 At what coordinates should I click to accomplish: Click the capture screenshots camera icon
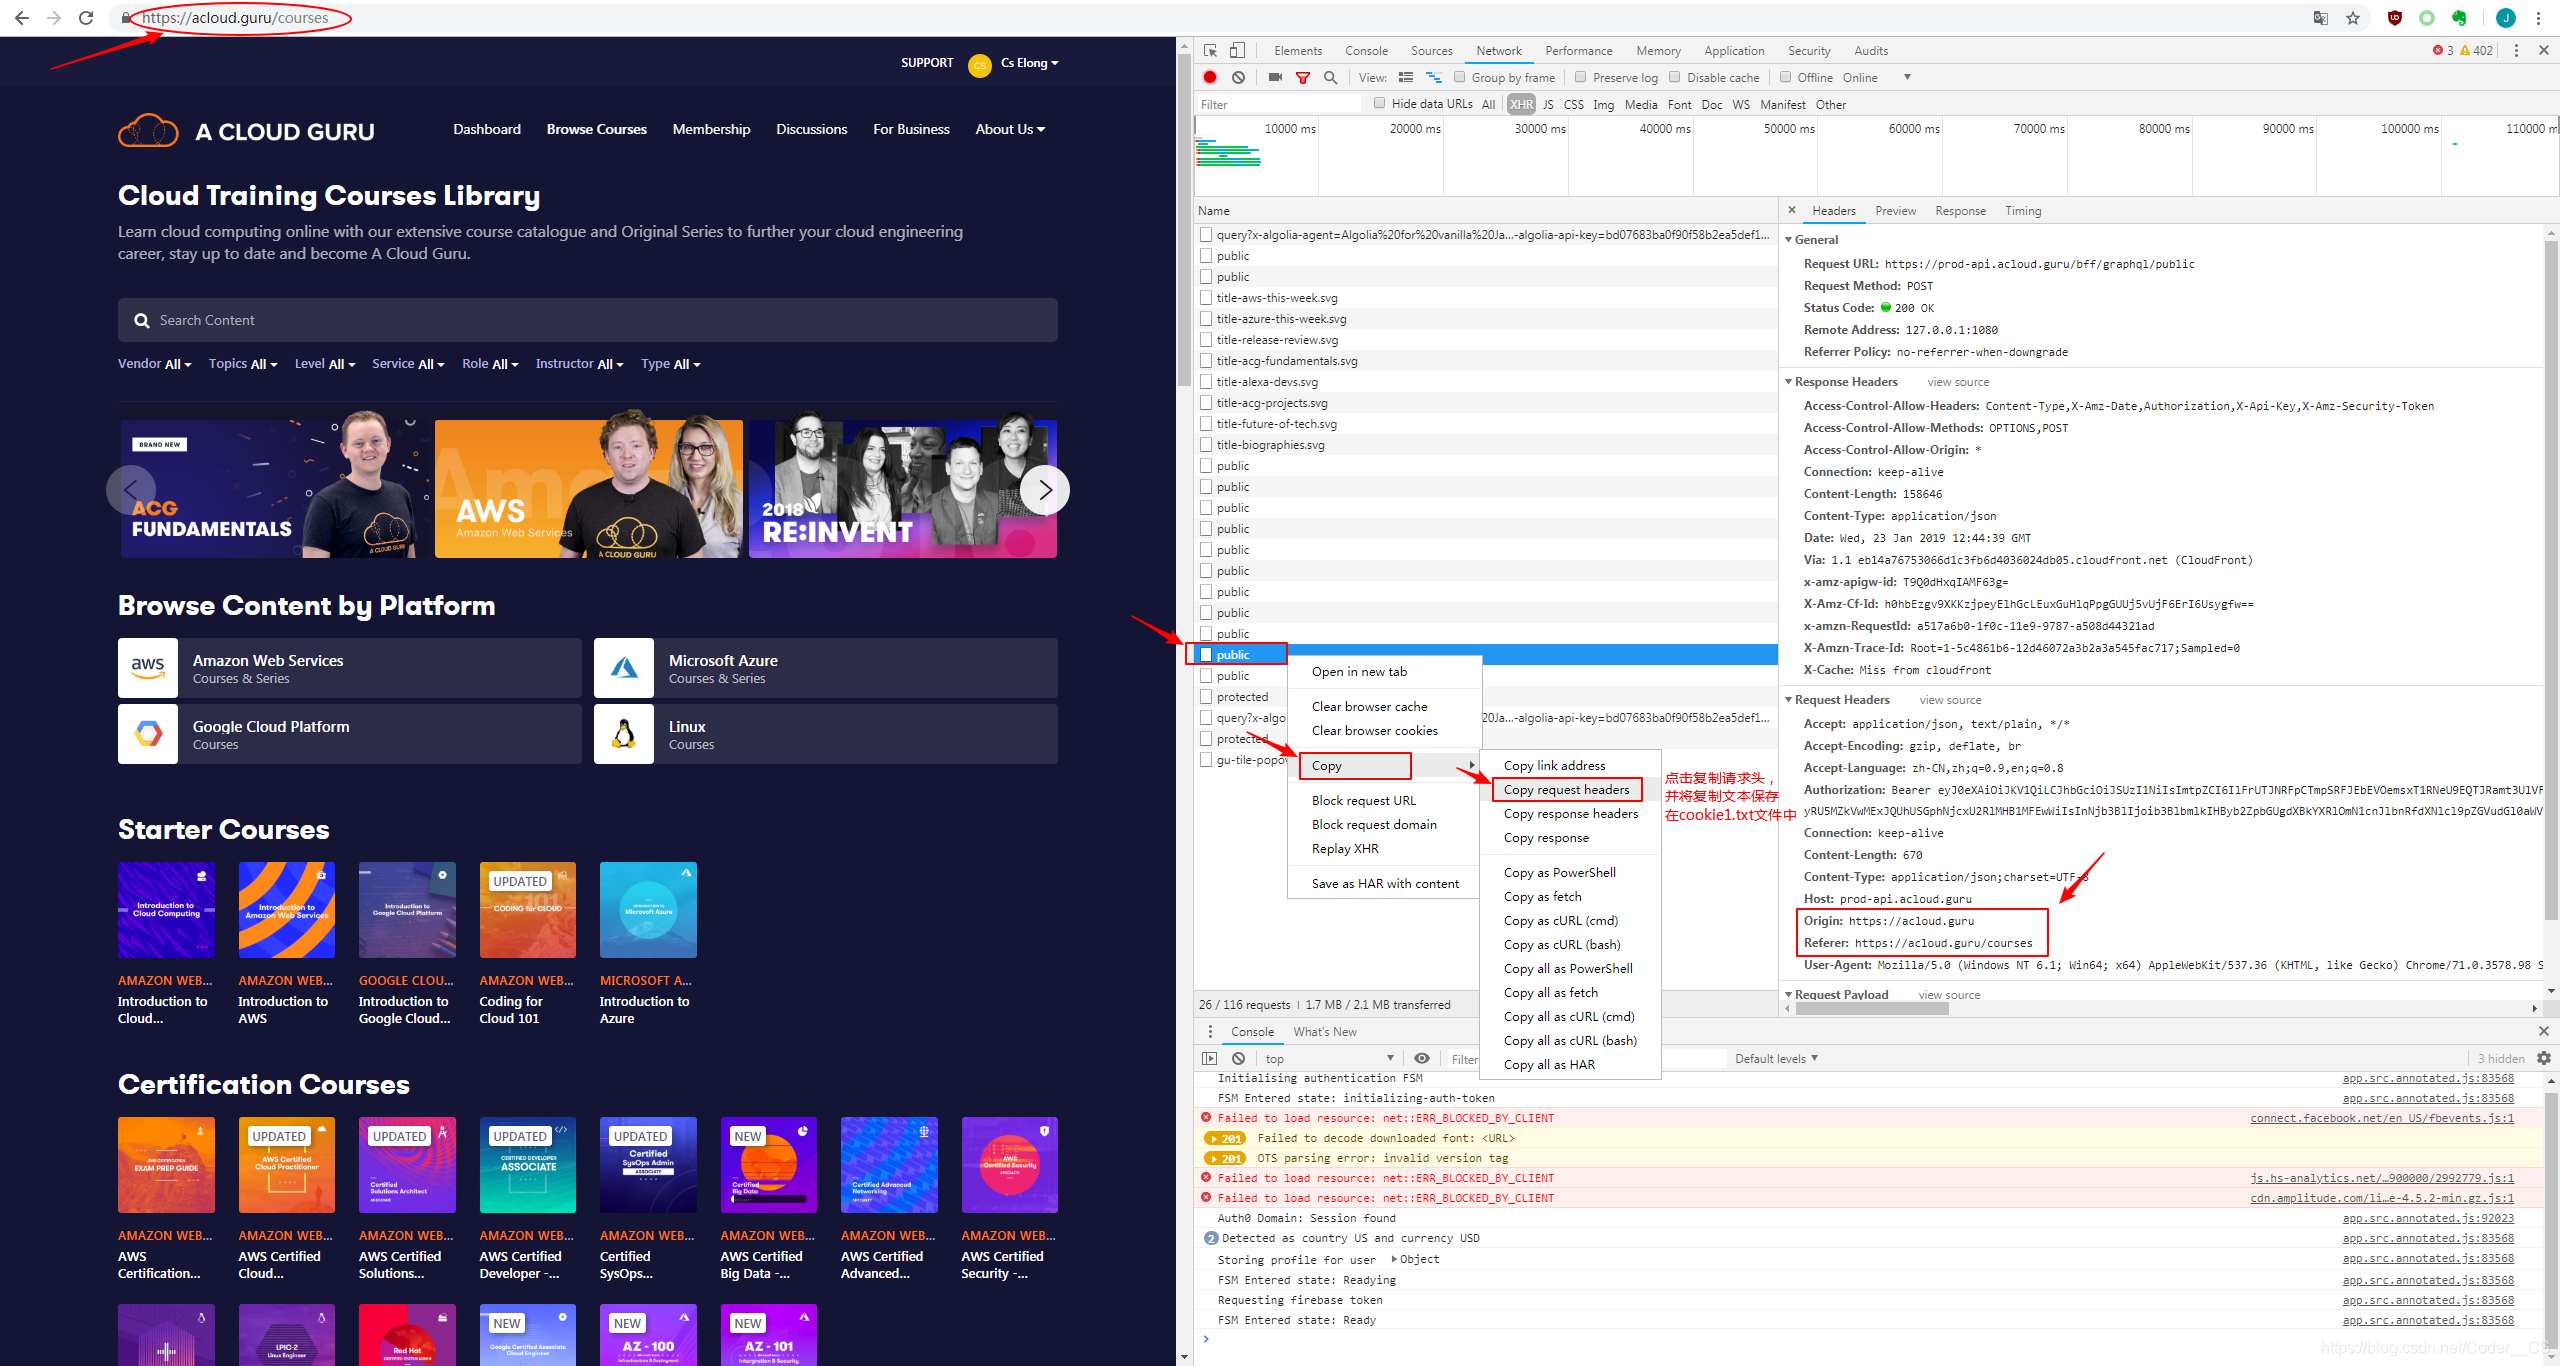point(1275,77)
